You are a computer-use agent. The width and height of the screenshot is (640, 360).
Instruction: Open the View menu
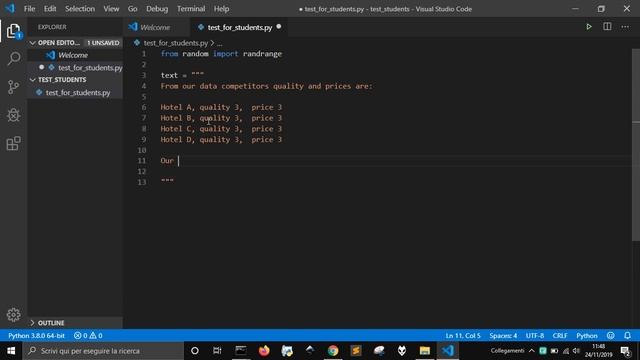click(x=111, y=9)
